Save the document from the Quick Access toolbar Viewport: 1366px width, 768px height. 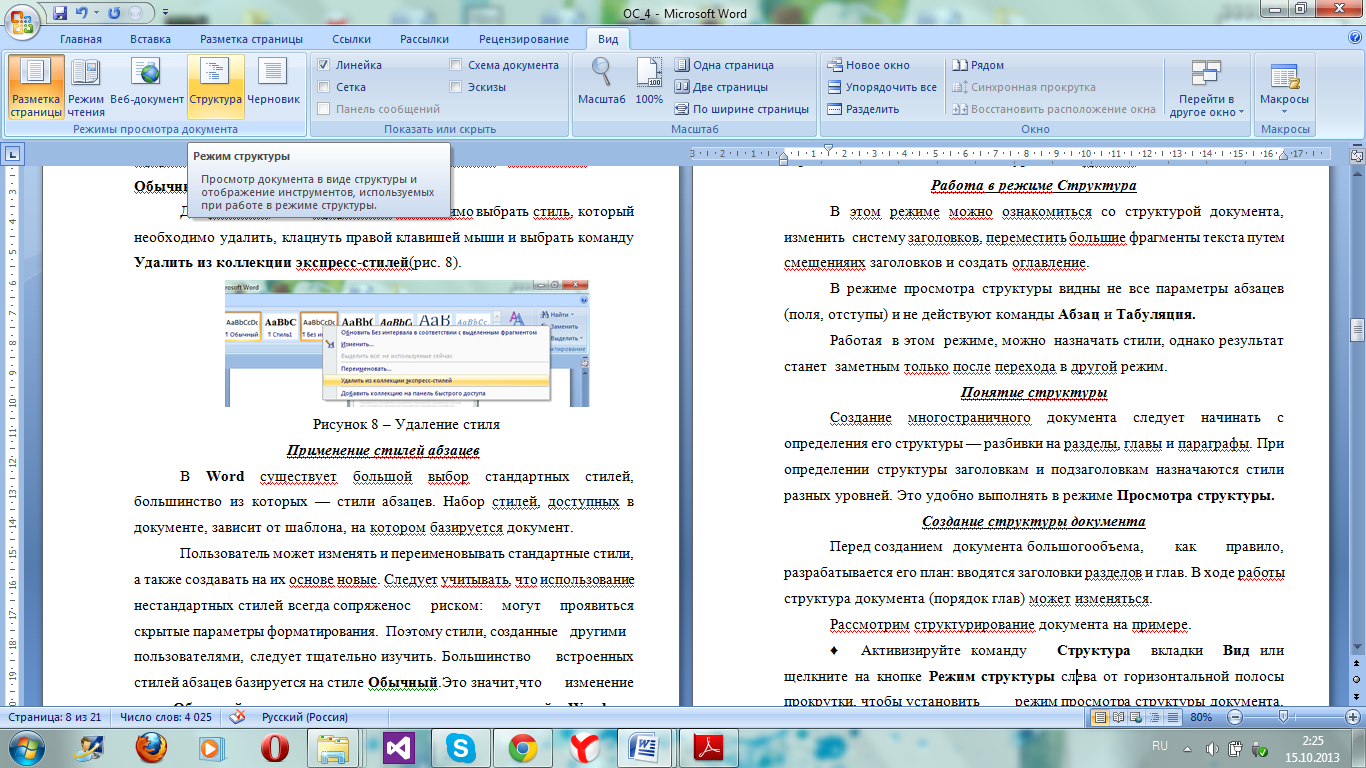pyautogui.click(x=60, y=13)
